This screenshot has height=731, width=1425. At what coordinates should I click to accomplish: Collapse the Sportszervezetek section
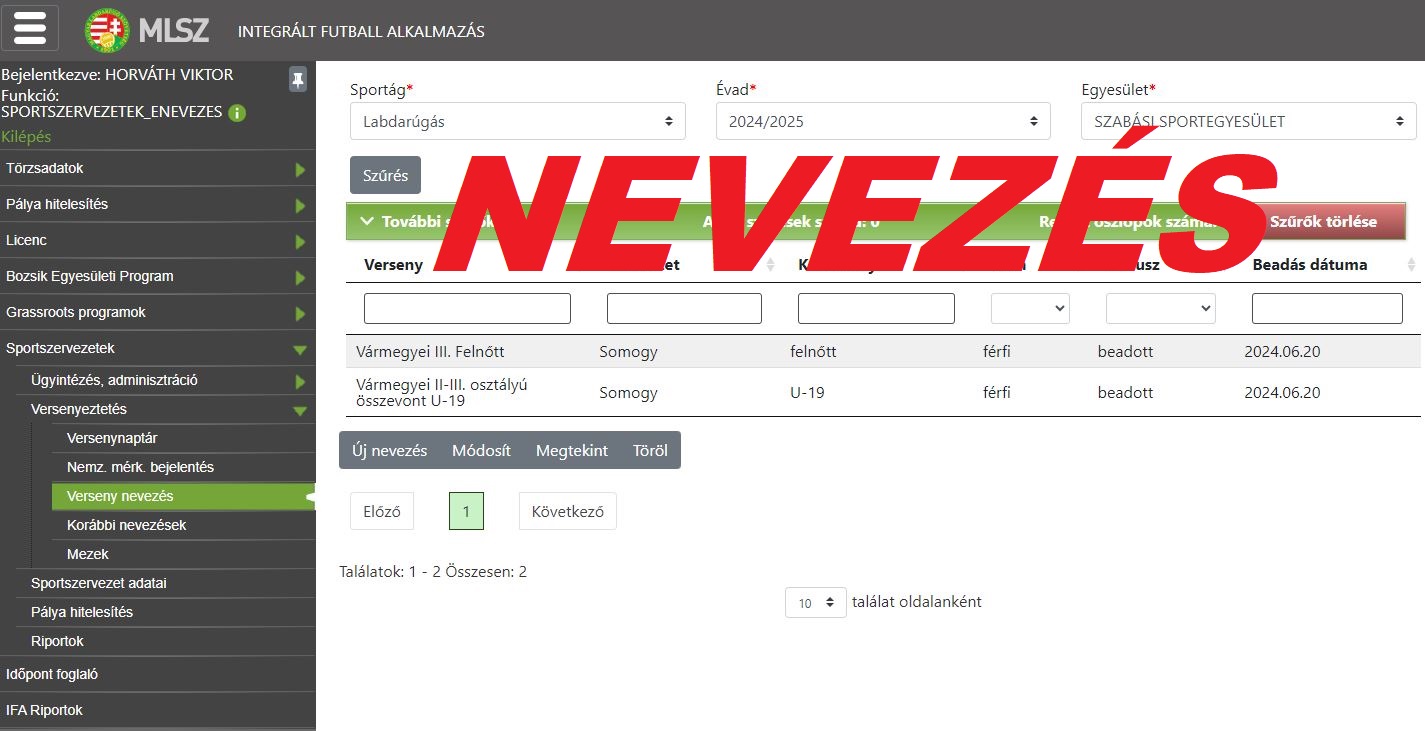[300, 349]
